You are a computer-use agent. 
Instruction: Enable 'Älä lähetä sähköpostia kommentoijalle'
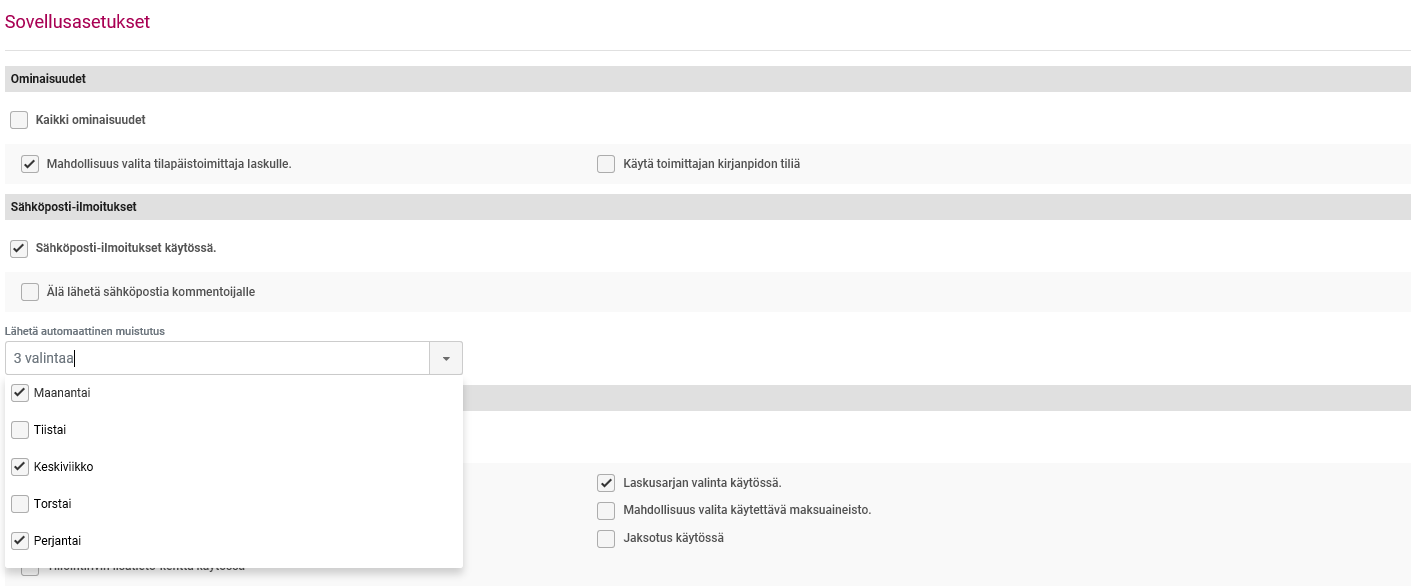pyautogui.click(x=30, y=292)
